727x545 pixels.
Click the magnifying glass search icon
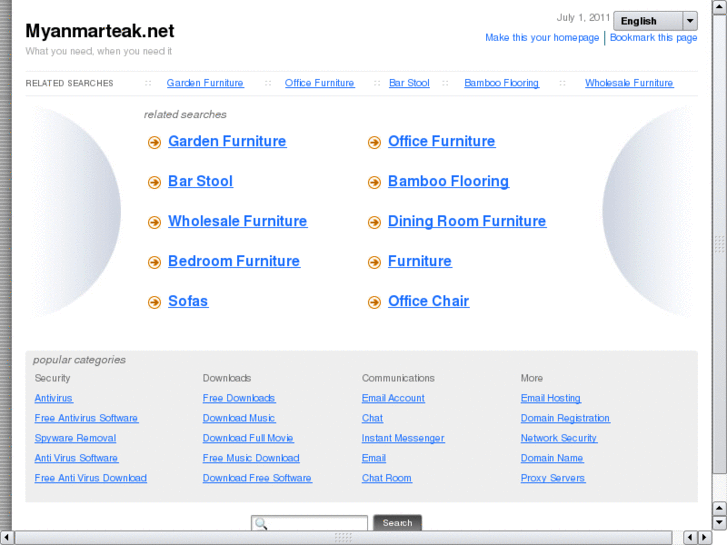[260, 523]
